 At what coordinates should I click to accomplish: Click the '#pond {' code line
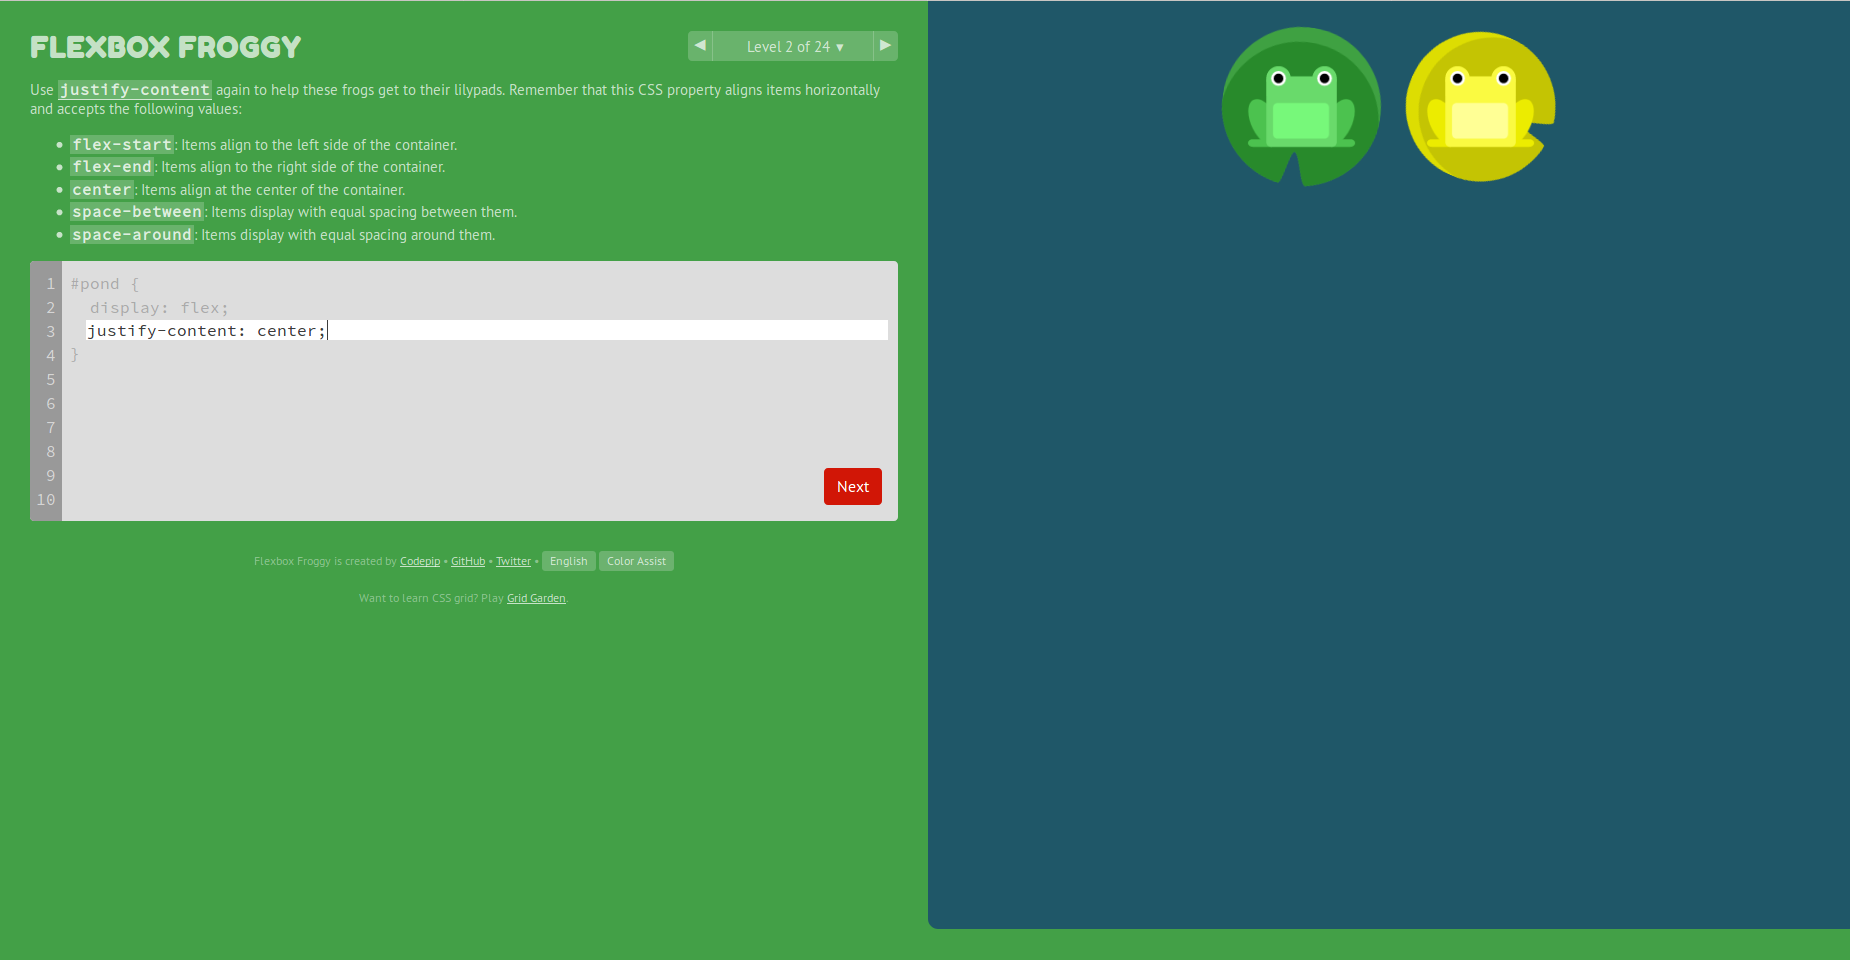click(x=105, y=284)
